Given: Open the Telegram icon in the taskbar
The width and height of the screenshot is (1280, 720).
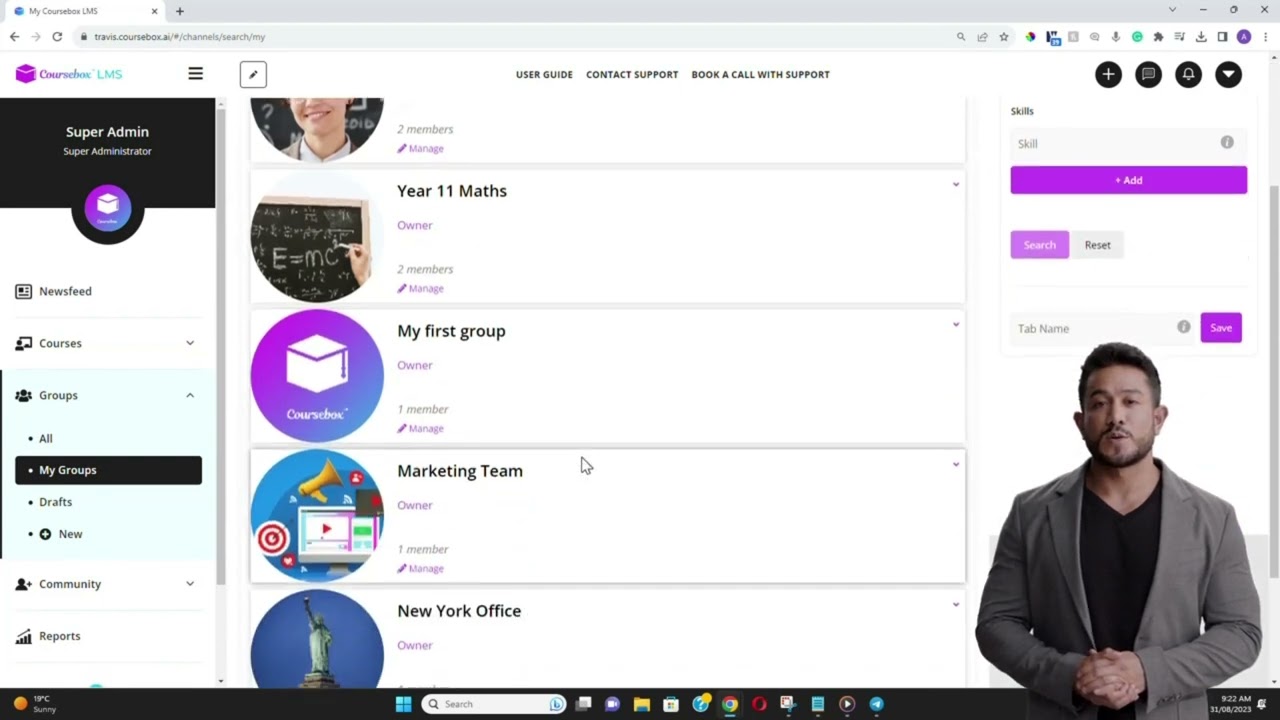Looking at the screenshot, I should (x=876, y=704).
